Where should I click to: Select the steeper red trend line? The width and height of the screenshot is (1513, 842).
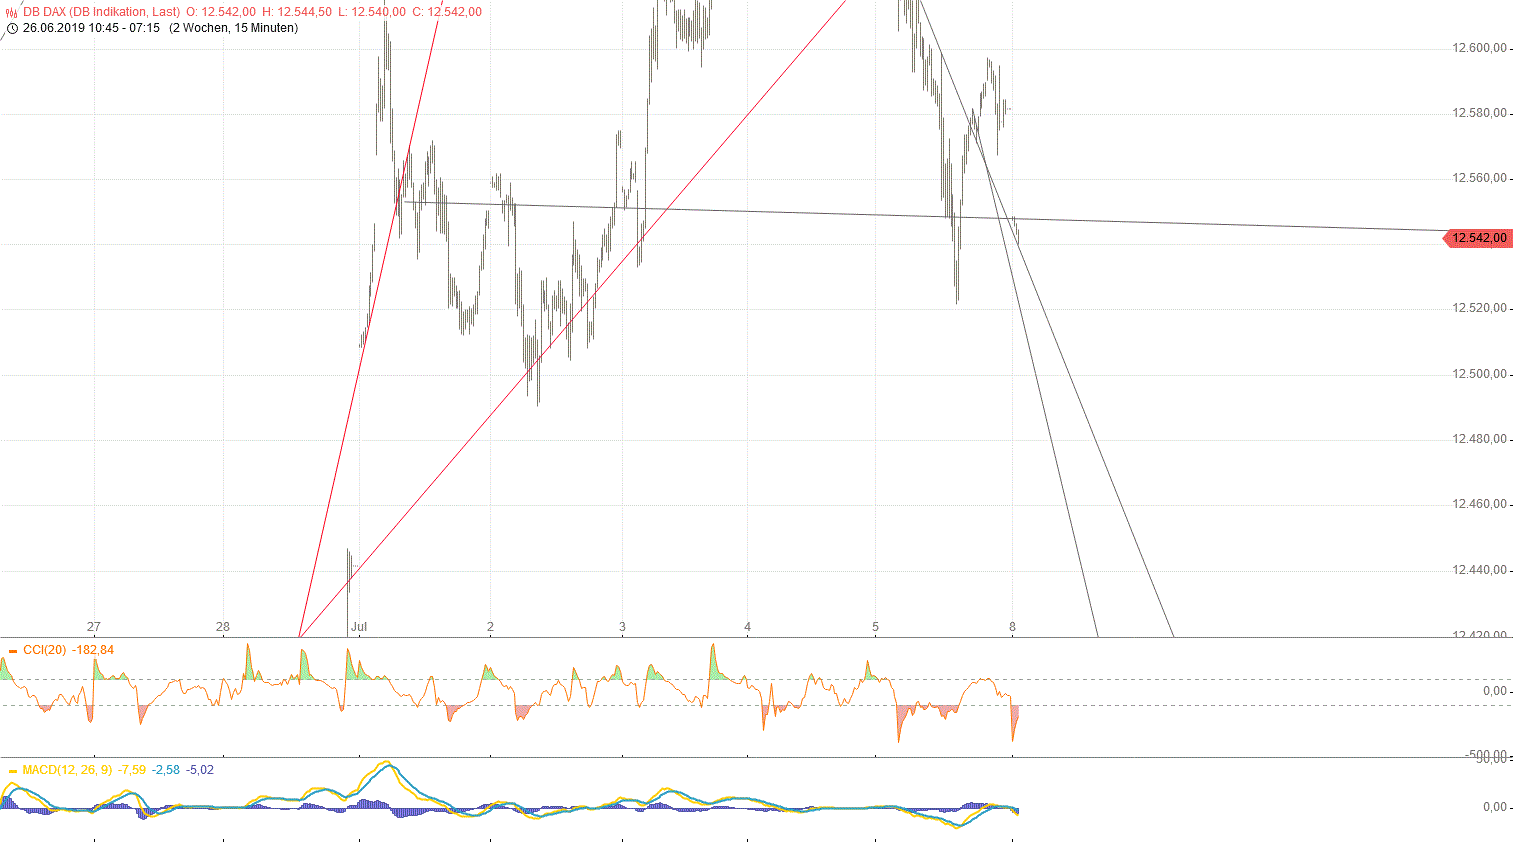370,320
